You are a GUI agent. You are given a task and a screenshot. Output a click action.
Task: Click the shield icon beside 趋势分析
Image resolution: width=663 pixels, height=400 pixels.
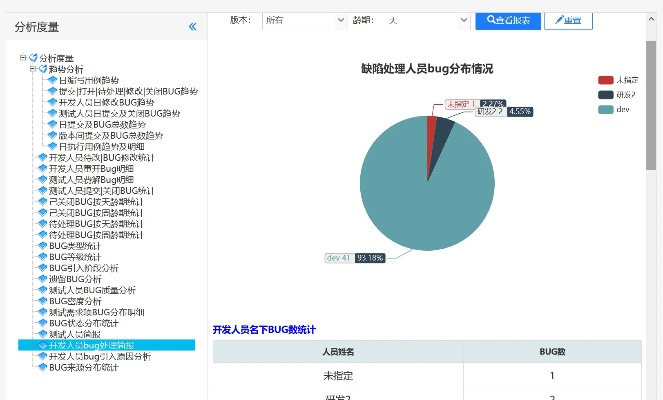click(x=42, y=69)
